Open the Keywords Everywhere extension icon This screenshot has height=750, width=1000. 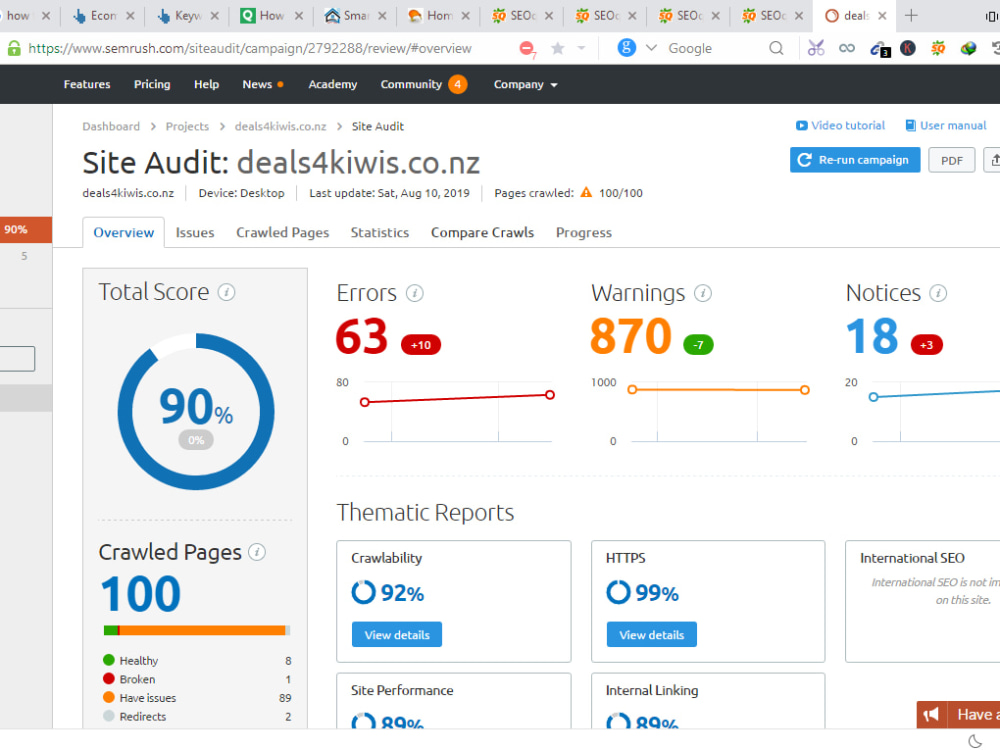pos(907,47)
